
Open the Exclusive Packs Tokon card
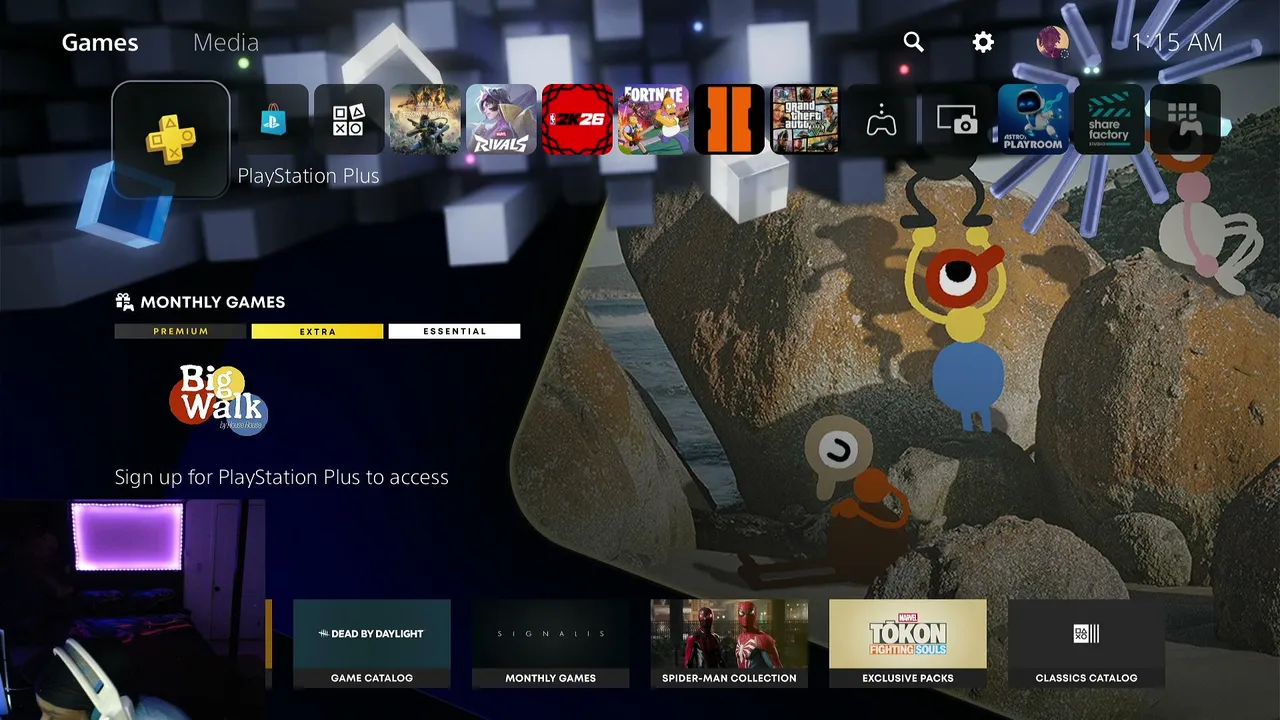pyautogui.click(x=908, y=644)
